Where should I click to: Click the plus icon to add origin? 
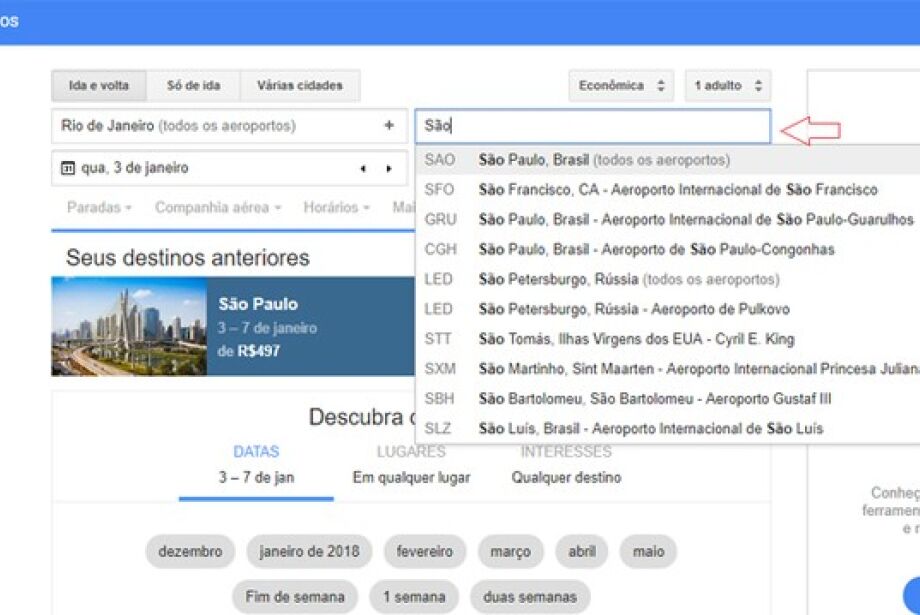coord(389,126)
